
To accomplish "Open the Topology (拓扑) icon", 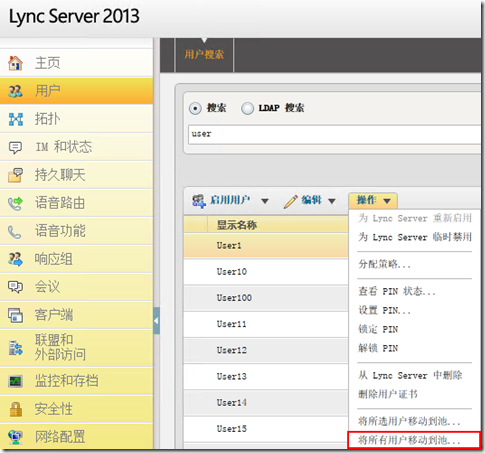I will pos(16,119).
